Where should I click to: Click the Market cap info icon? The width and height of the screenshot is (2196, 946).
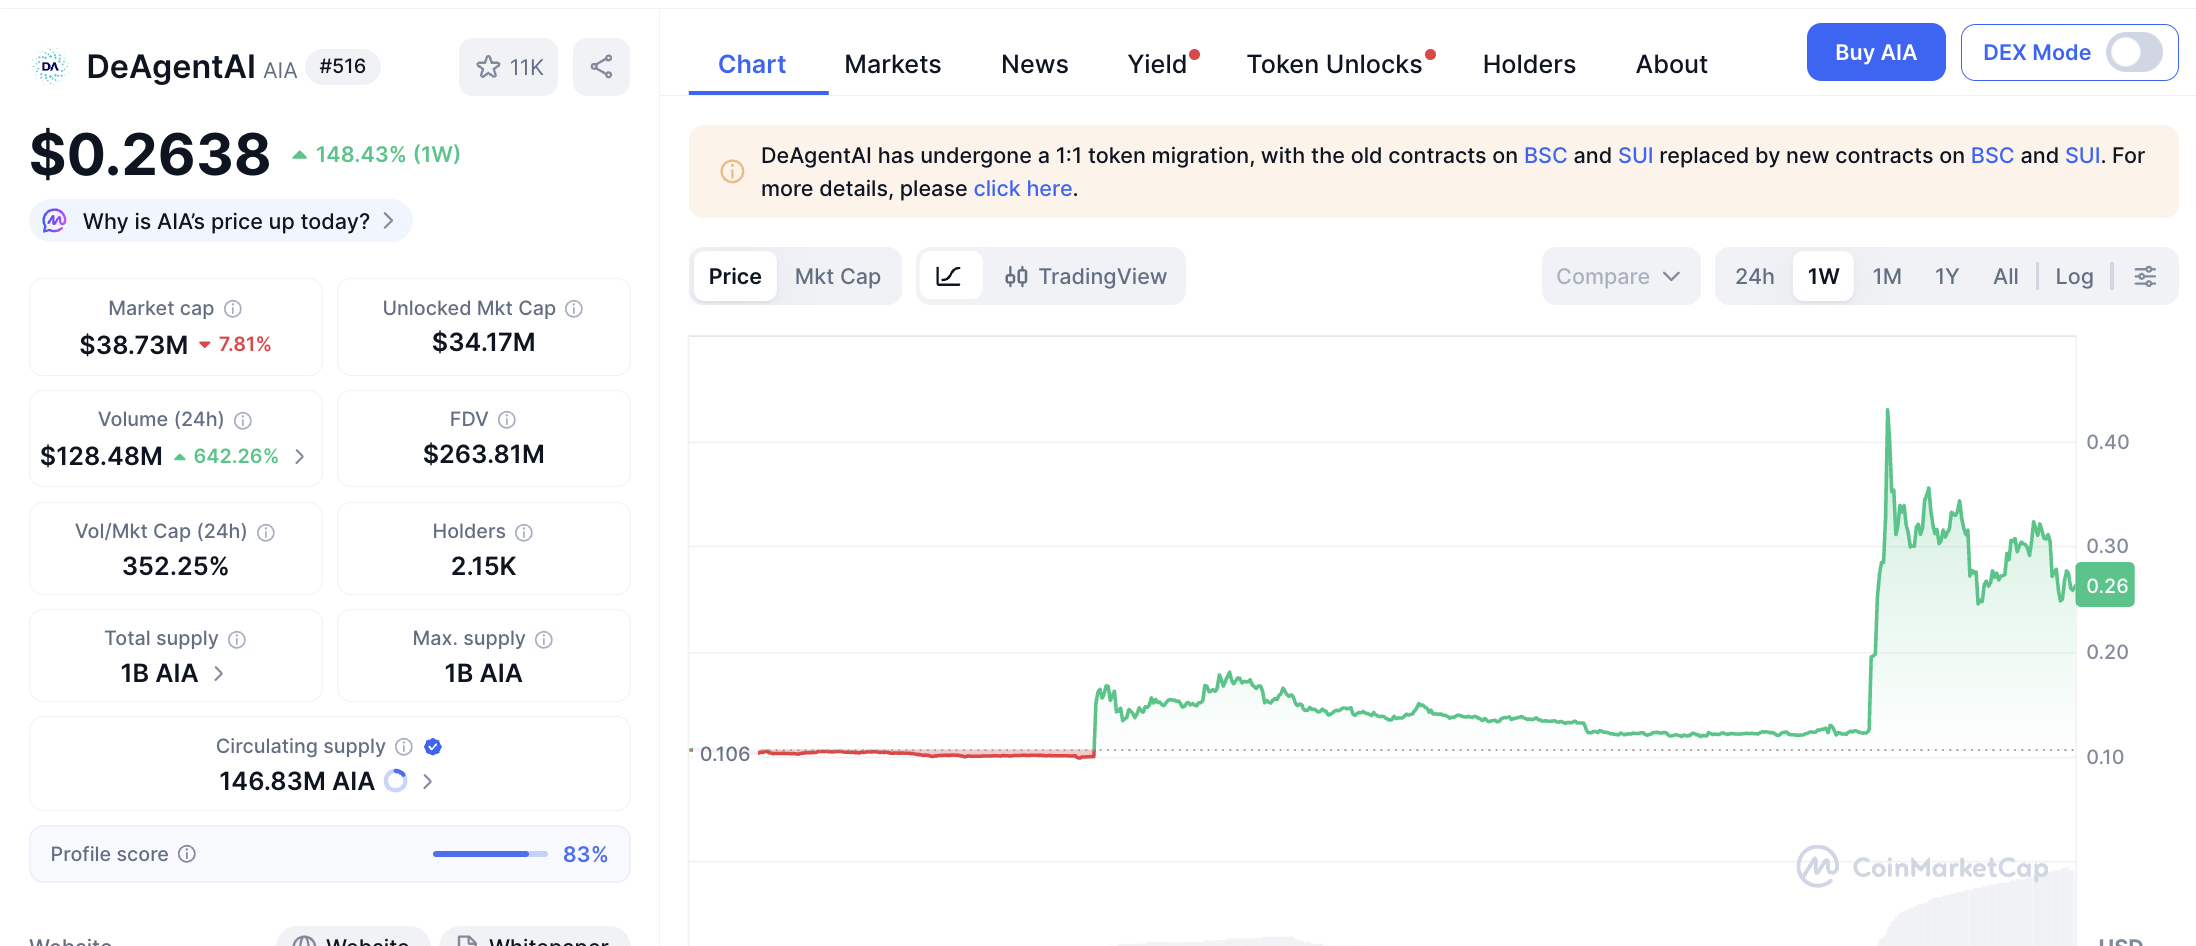[233, 309]
